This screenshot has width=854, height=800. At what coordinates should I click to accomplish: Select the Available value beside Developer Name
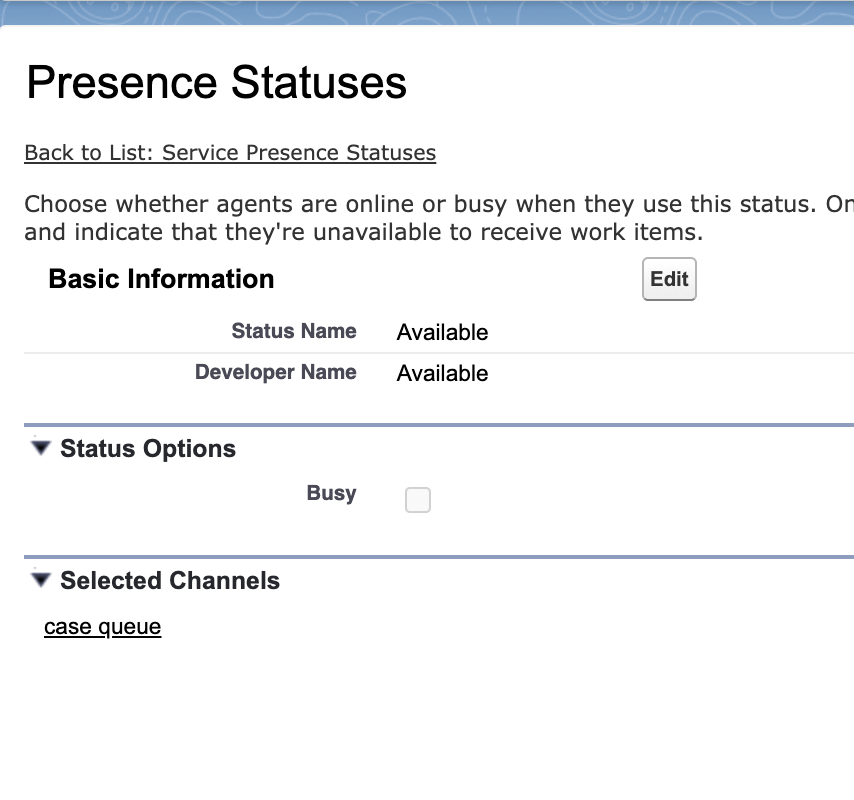[x=442, y=374]
